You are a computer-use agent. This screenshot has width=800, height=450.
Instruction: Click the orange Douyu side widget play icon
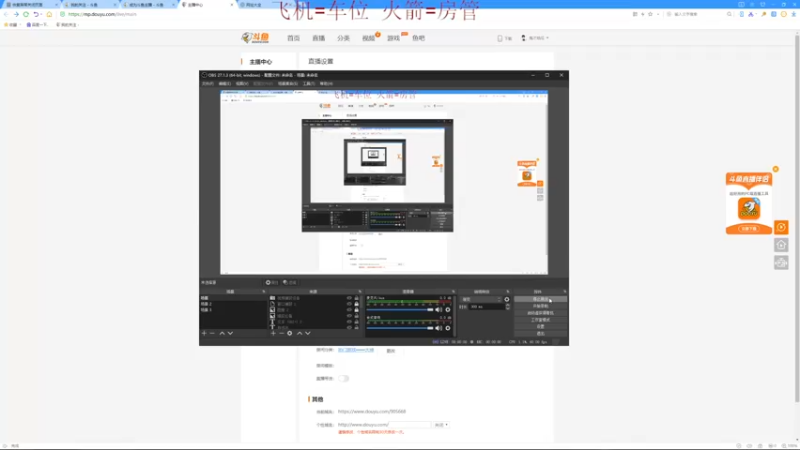781,227
